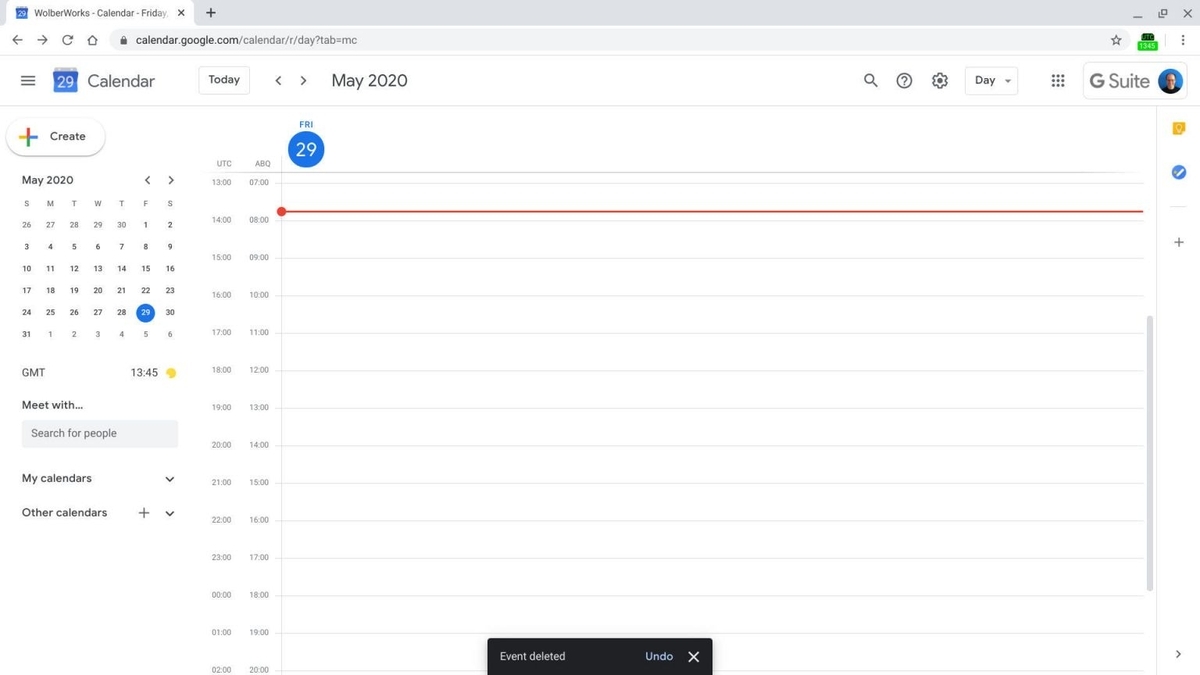This screenshot has width=1200, height=675.
Task: Open Google Tasks in side panel
Action: (1178, 172)
